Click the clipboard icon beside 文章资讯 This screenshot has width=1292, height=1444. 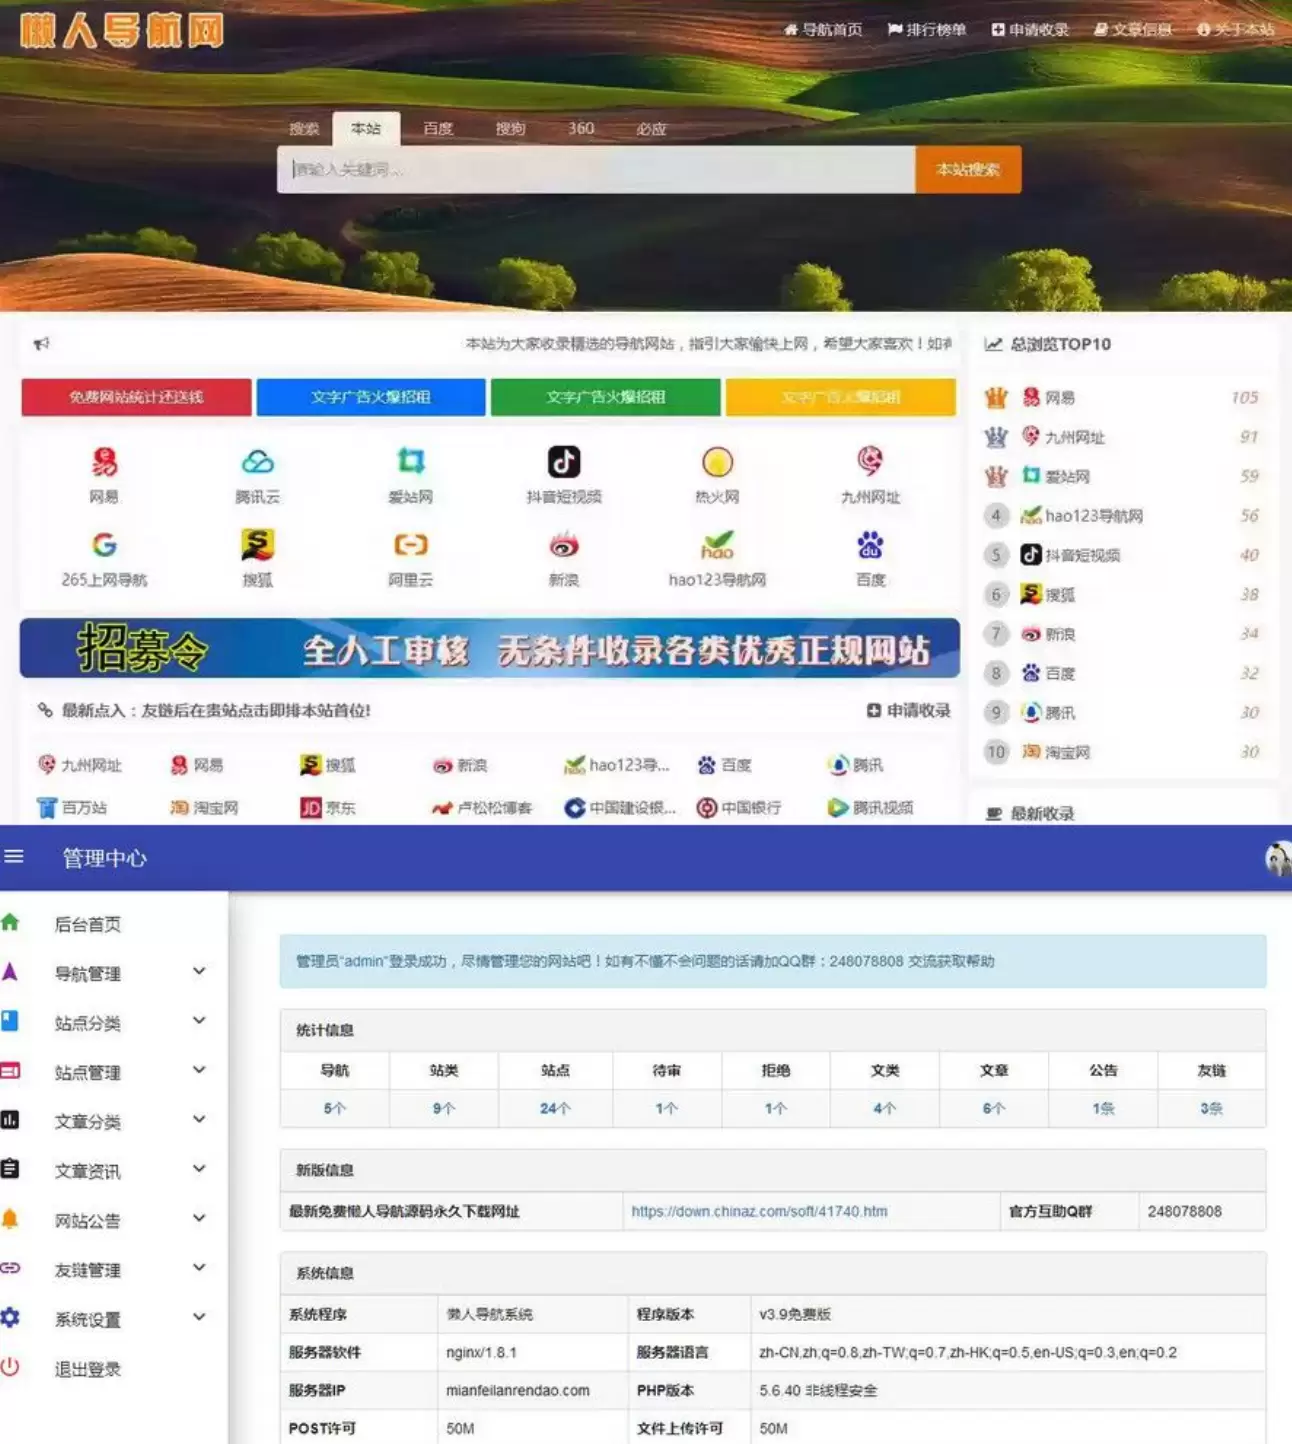[10, 1168]
